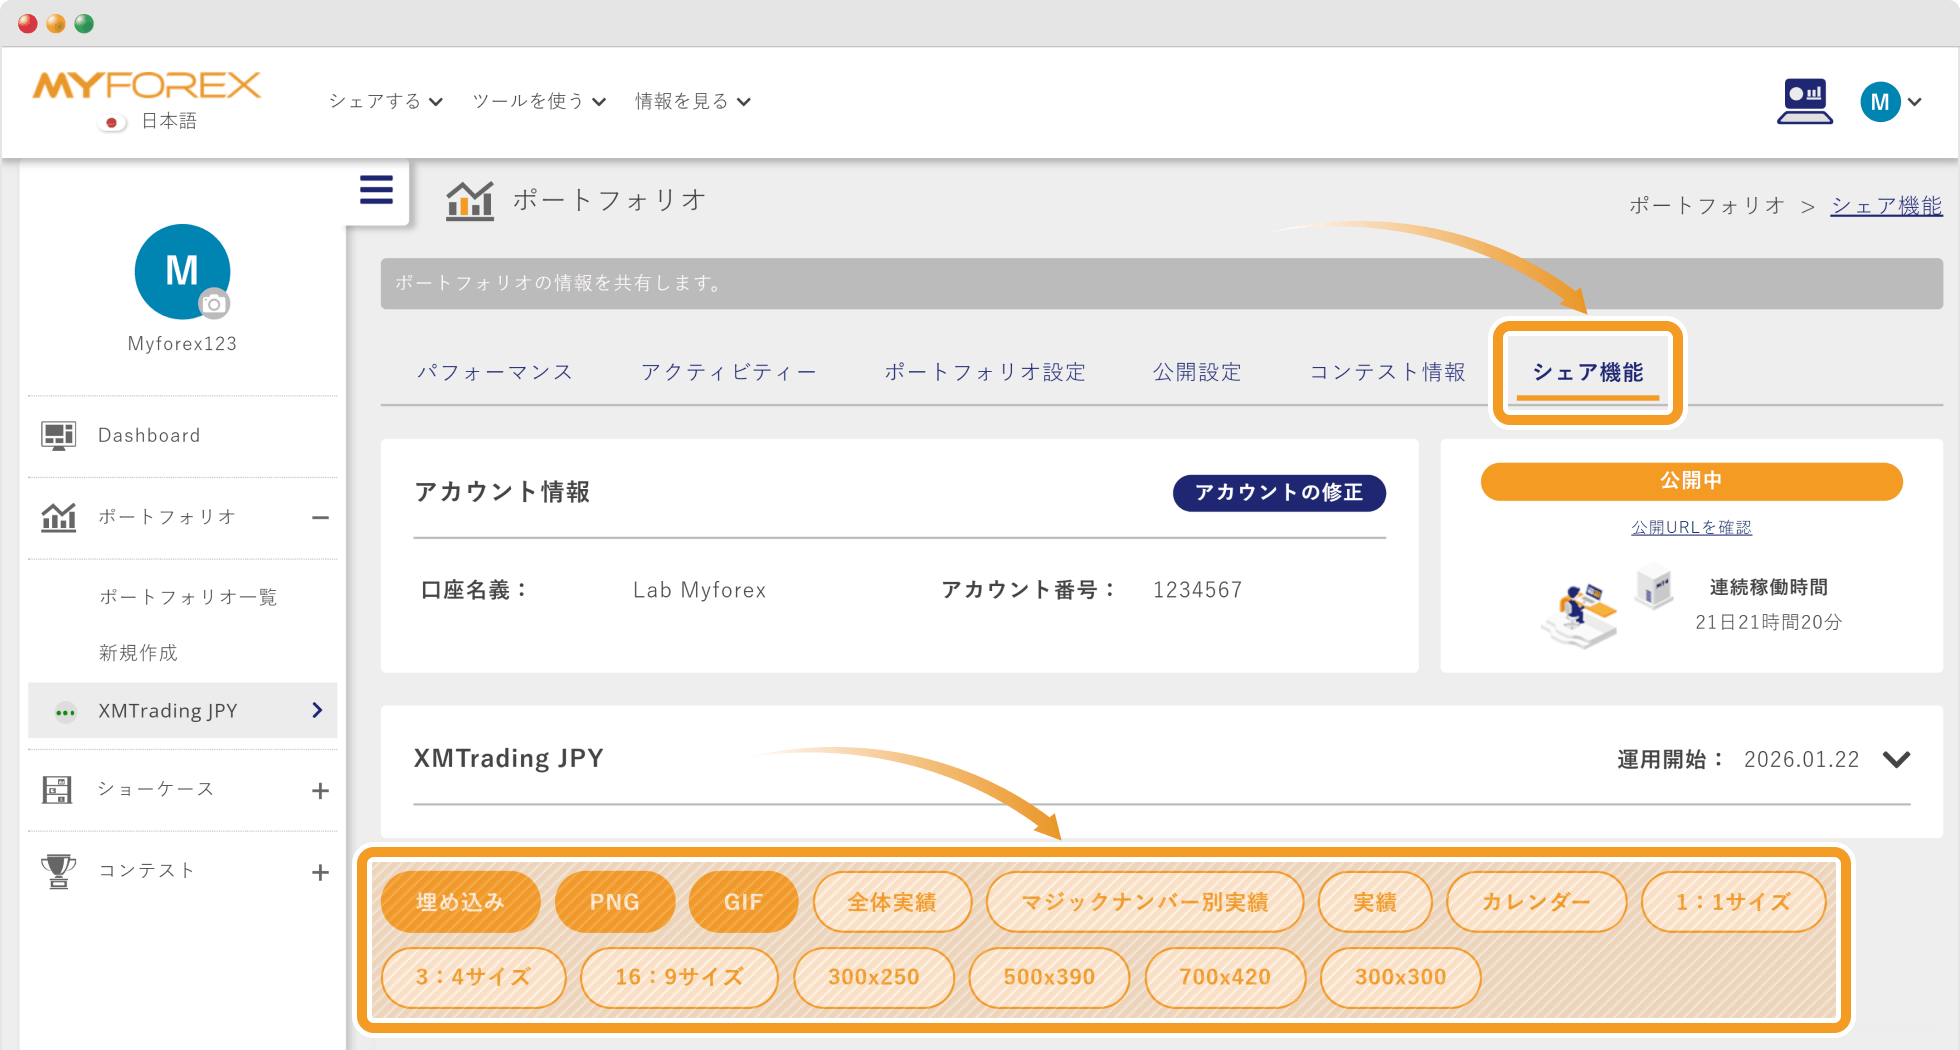1960x1050 pixels.
Task: Toggle the PNG format option
Action: pyautogui.click(x=615, y=902)
